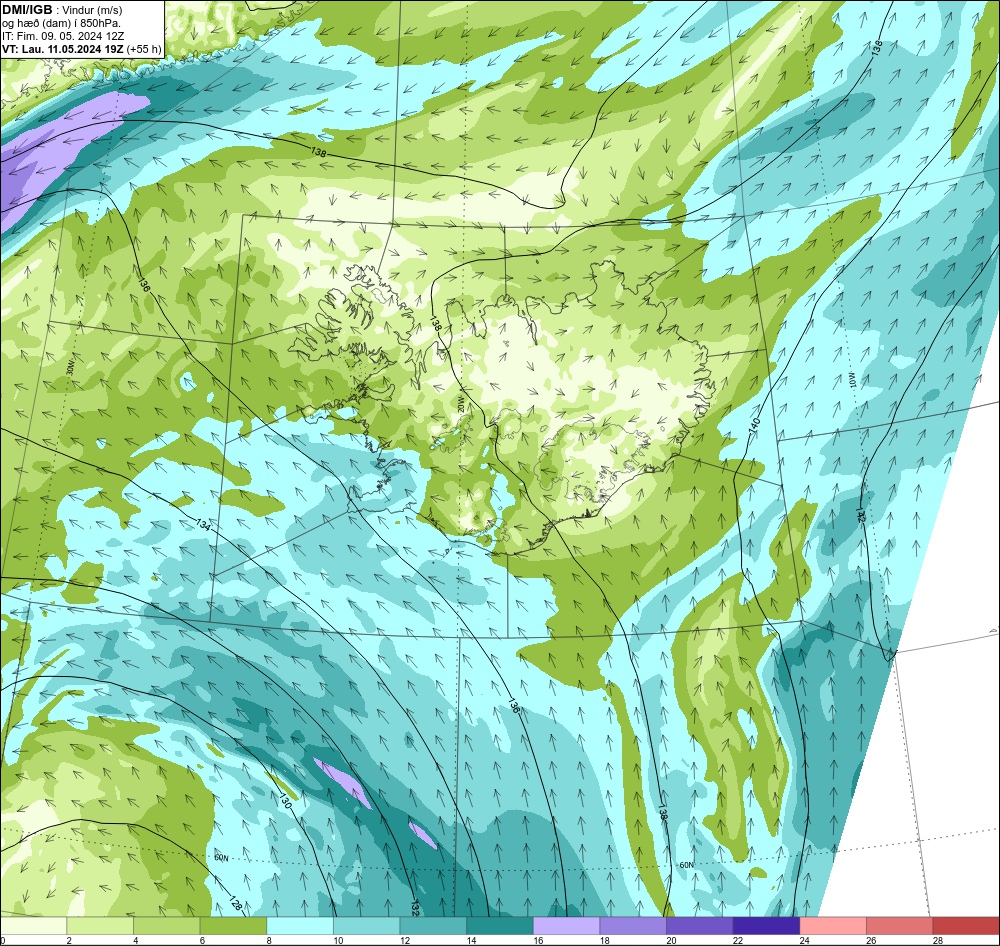This screenshot has width=1000, height=946.
Task: Click the '136' contour label south of Iceland
Action: (x=513, y=704)
